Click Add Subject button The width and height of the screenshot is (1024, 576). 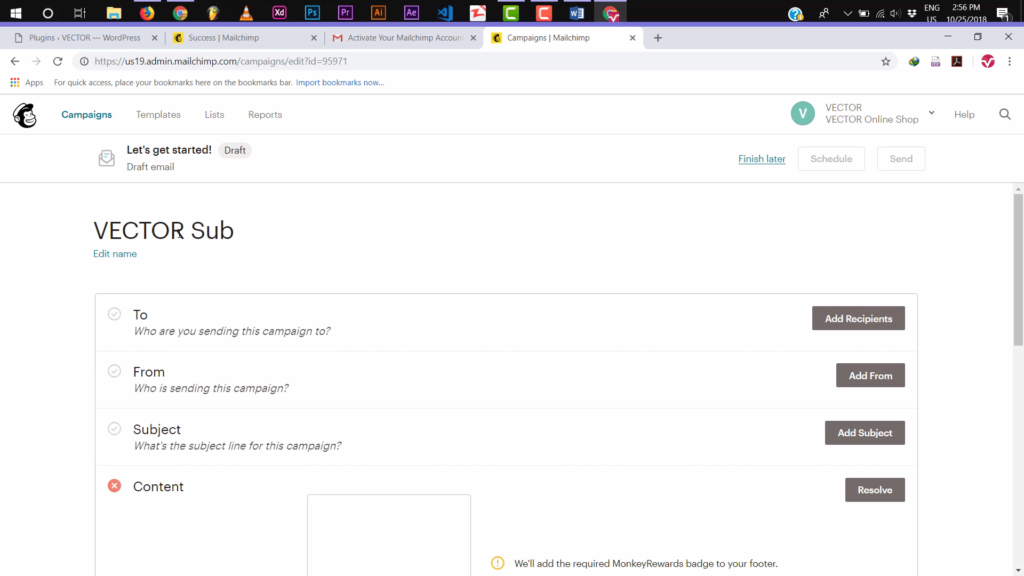point(865,433)
